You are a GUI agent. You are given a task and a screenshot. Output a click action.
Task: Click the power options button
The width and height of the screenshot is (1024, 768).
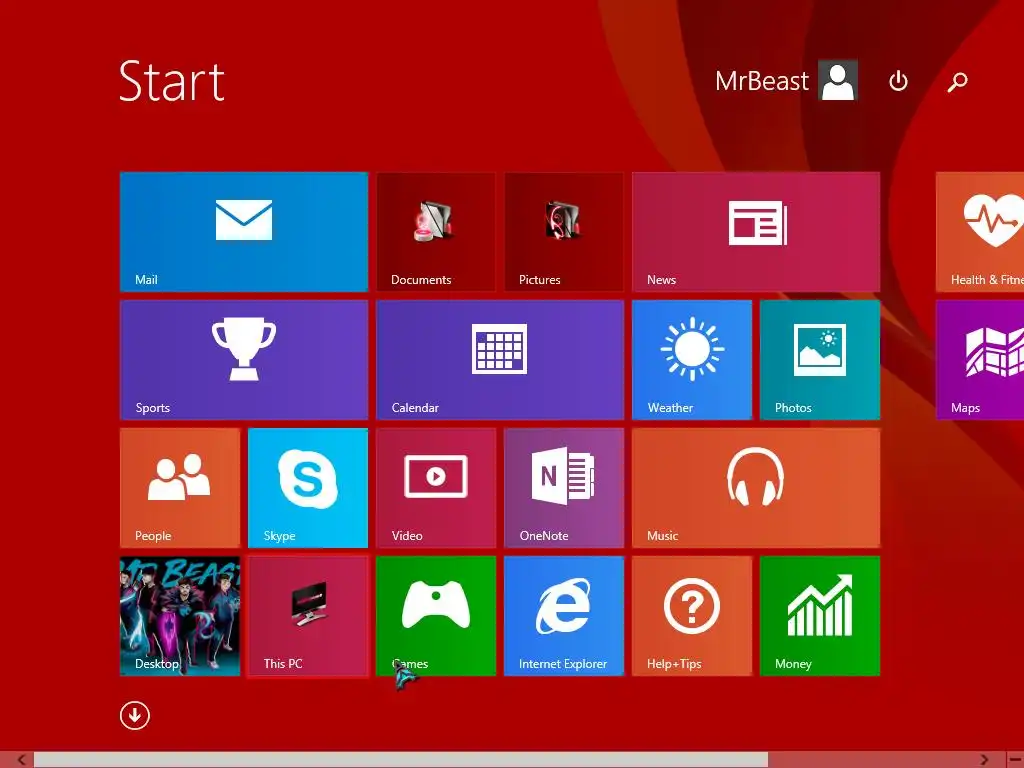tap(899, 81)
